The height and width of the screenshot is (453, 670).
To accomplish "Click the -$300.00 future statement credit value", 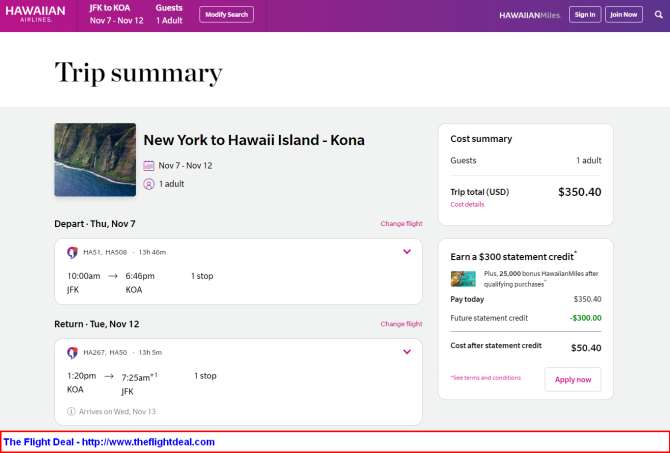I will (x=585, y=318).
